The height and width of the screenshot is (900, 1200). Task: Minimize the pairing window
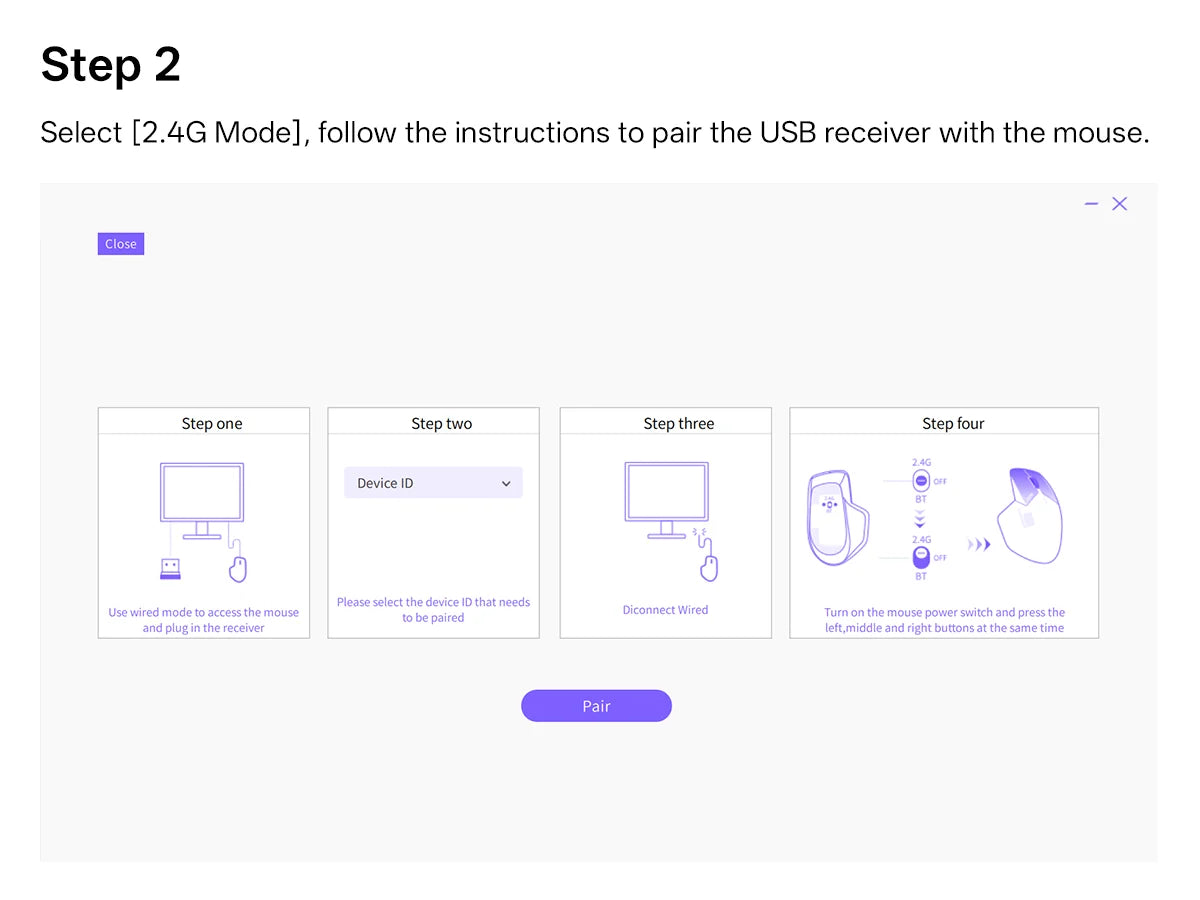point(1091,204)
